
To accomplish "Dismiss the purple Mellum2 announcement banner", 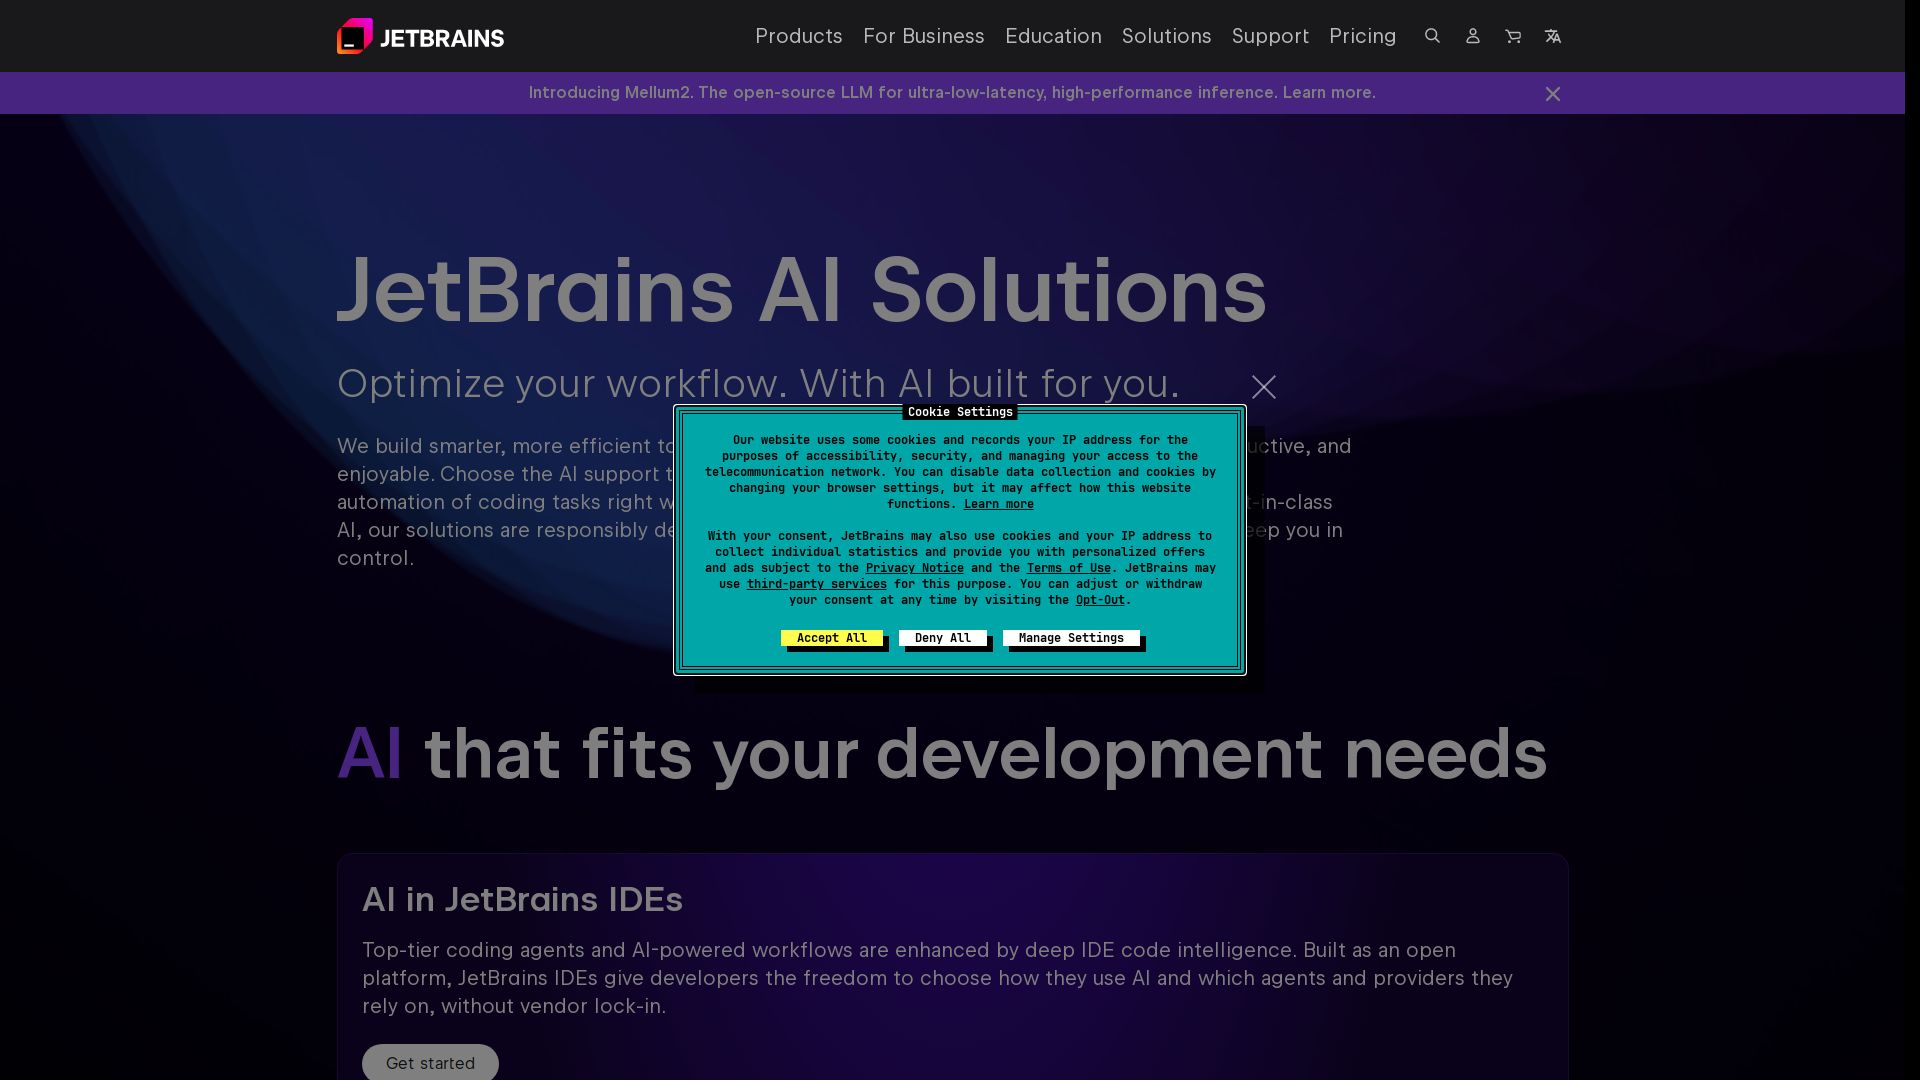I will 1553,94.
